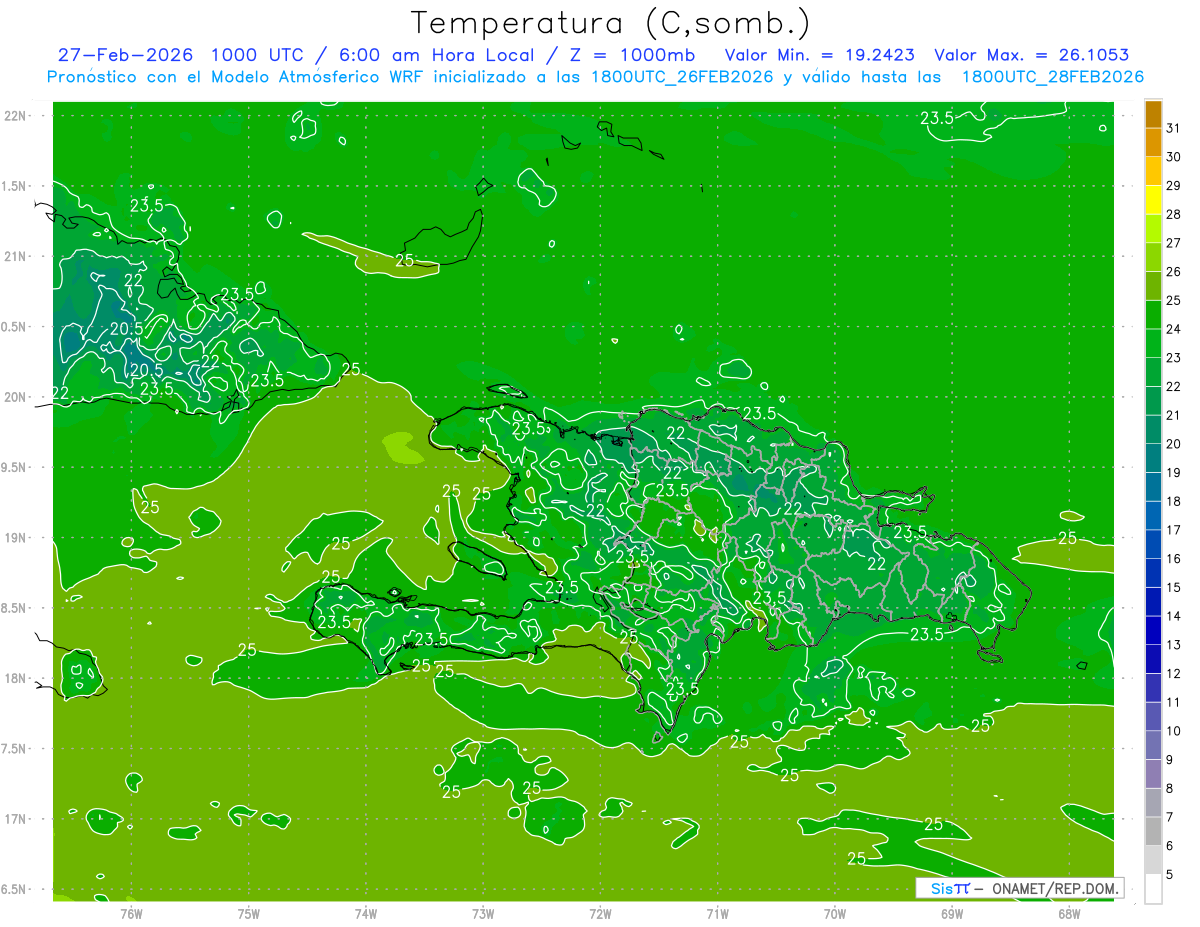Click the legend value 26
Screen dimensions: 1200x927
coord(1174,271)
